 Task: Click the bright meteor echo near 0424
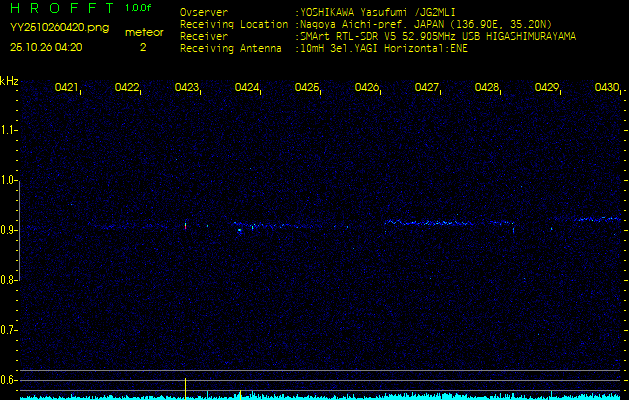pos(240,229)
